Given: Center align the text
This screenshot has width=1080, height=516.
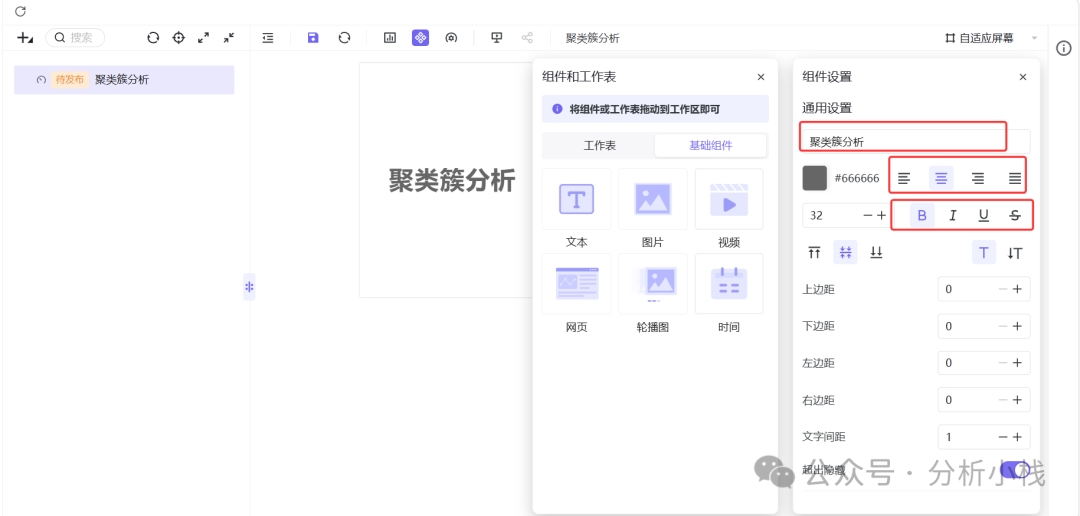Looking at the screenshot, I should 941,178.
